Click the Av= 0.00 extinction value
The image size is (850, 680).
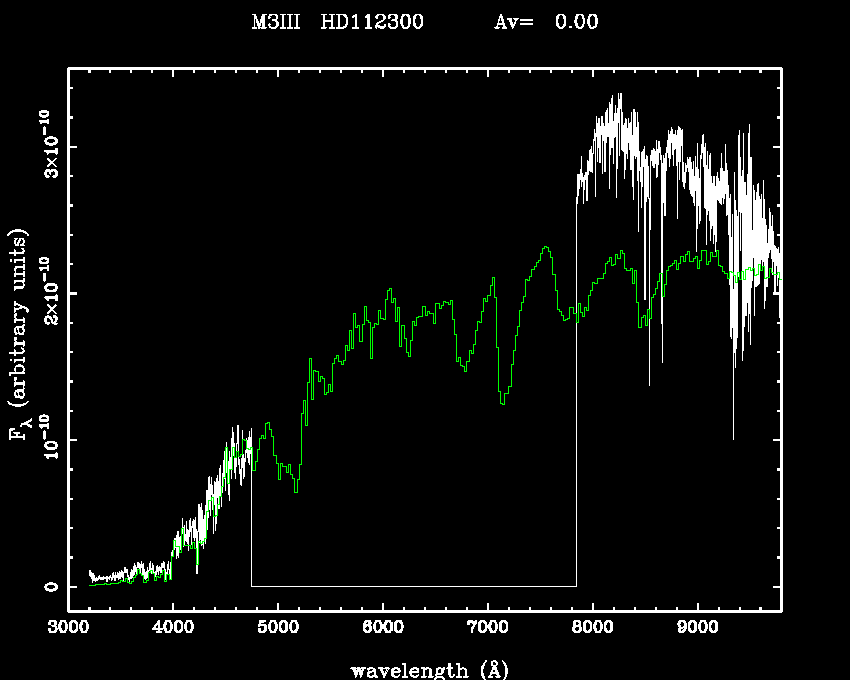pyautogui.click(x=546, y=22)
